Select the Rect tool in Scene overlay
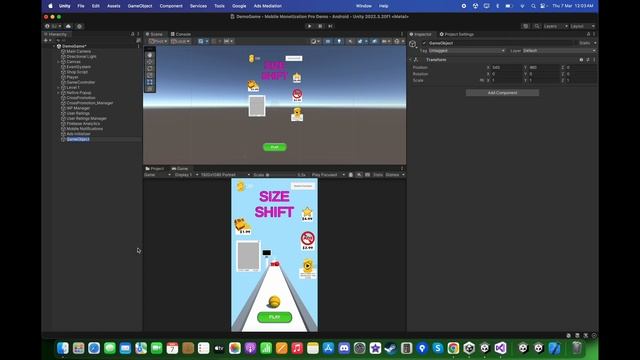Screen dimensions: 640x360 pyautogui.click(x=150, y=82)
